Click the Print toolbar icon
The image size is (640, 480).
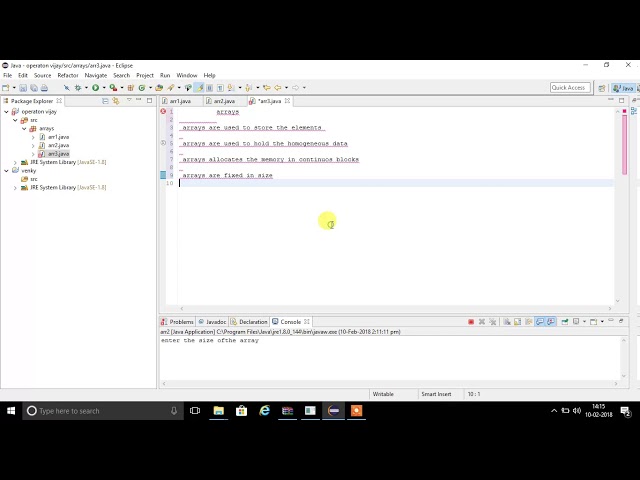[44, 88]
